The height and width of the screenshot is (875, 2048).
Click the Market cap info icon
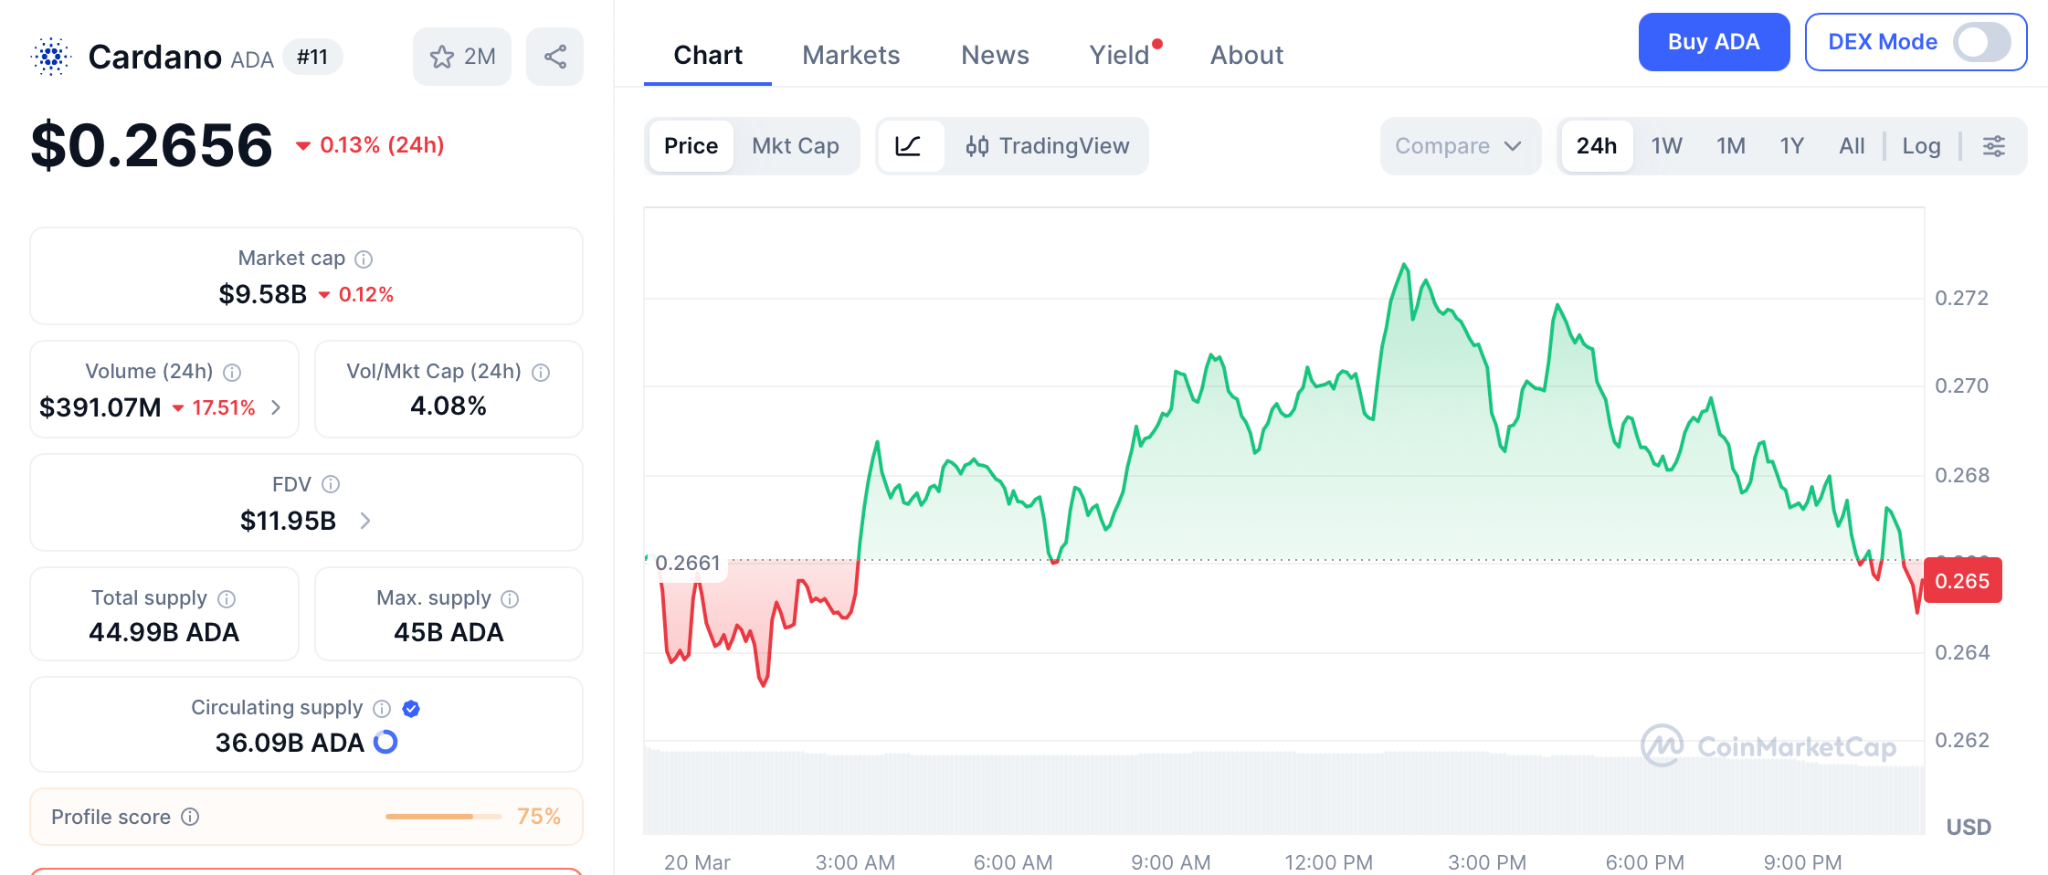point(364,259)
